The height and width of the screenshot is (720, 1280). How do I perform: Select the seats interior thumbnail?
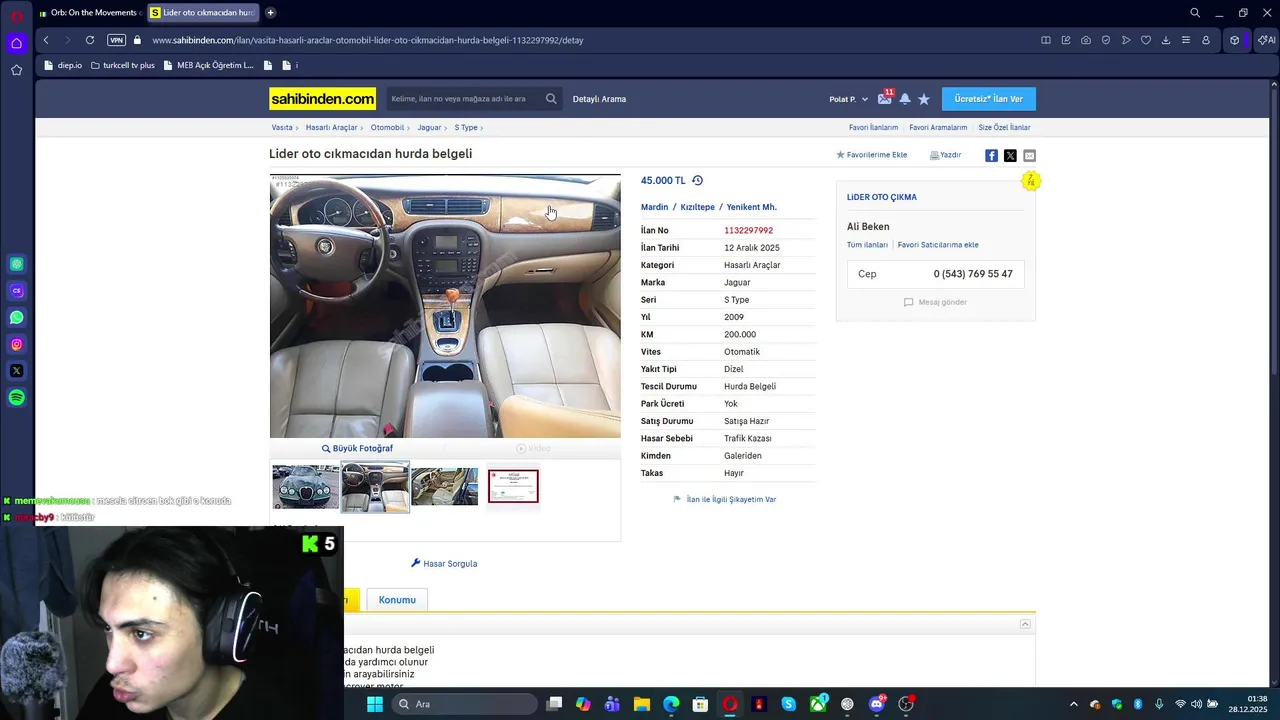tap(445, 487)
